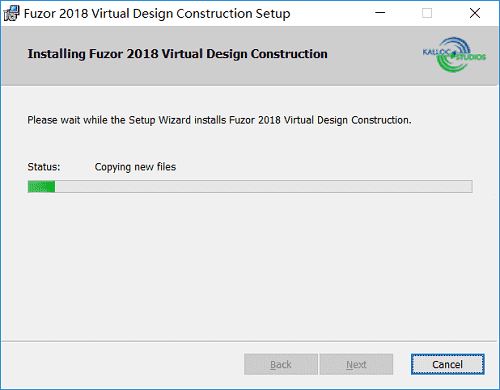Click the disabled Next button

[356, 364]
